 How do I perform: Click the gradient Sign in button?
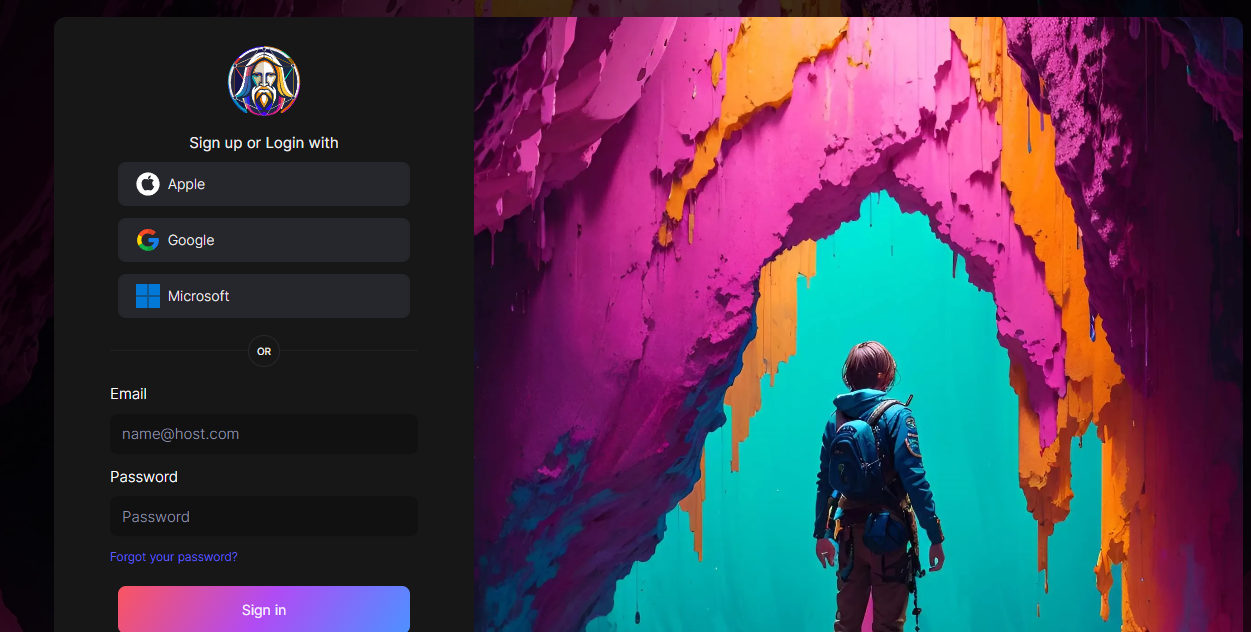264,609
